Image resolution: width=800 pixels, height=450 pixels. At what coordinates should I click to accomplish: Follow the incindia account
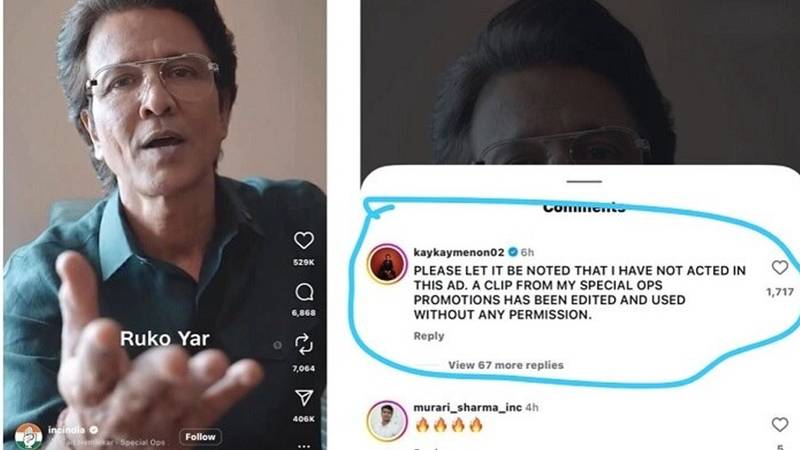(x=200, y=437)
